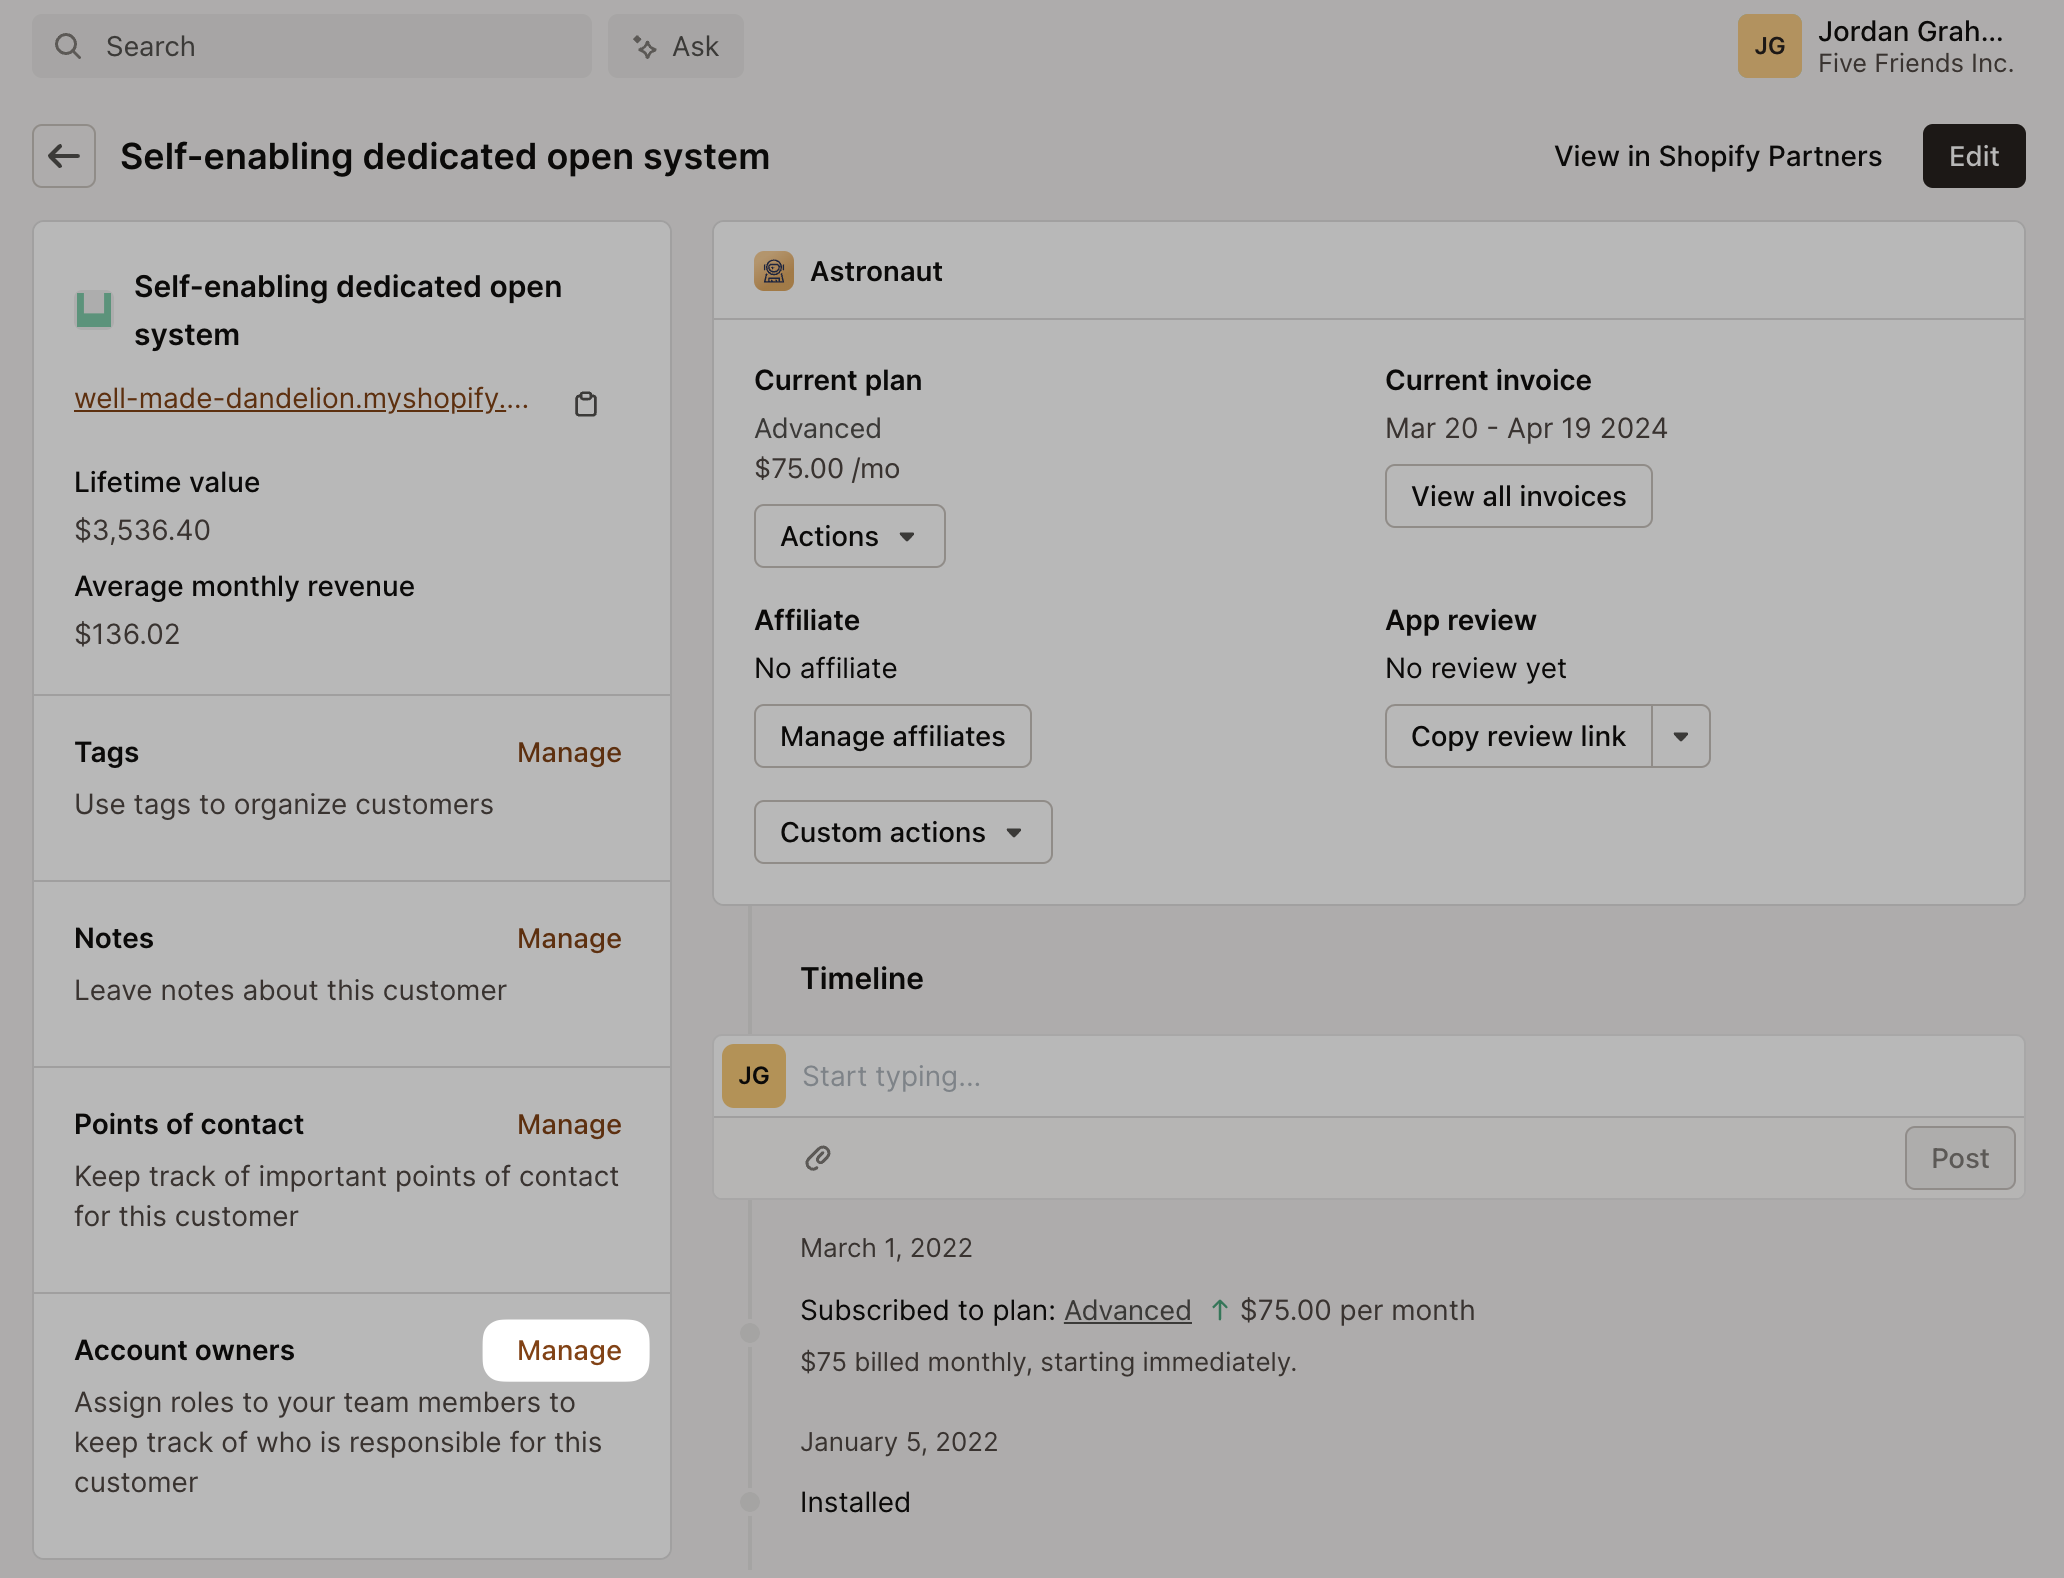2064x1578 pixels.
Task: Click the back arrow to return
Action: pyautogui.click(x=63, y=156)
